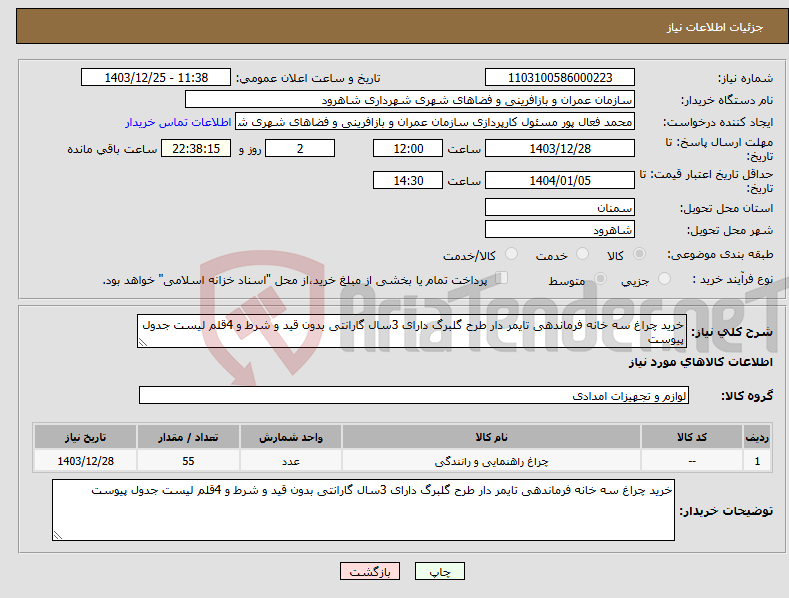Click the اطلاعات کالاهای مورد نیاز heading
This screenshot has width=789, height=598.
pos(700,362)
